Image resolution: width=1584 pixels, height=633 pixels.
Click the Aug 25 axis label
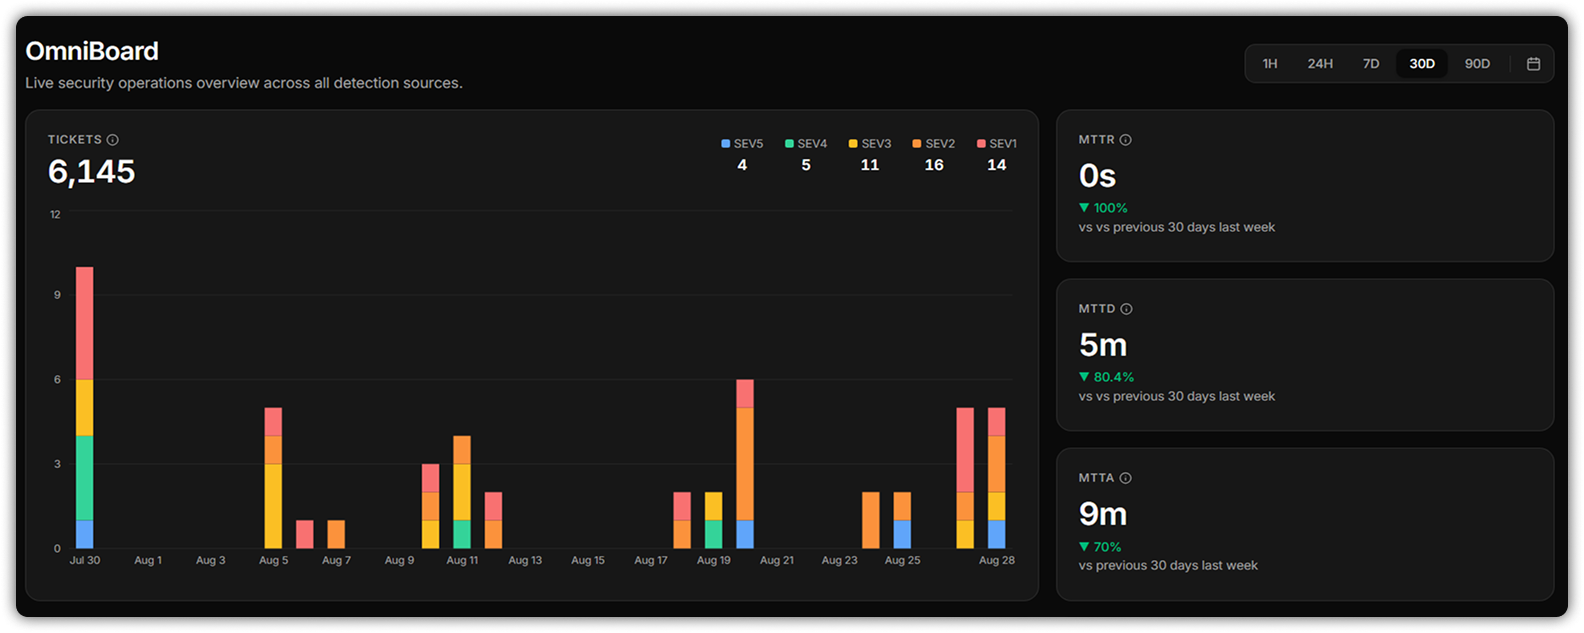pyautogui.click(x=902, y=560)
